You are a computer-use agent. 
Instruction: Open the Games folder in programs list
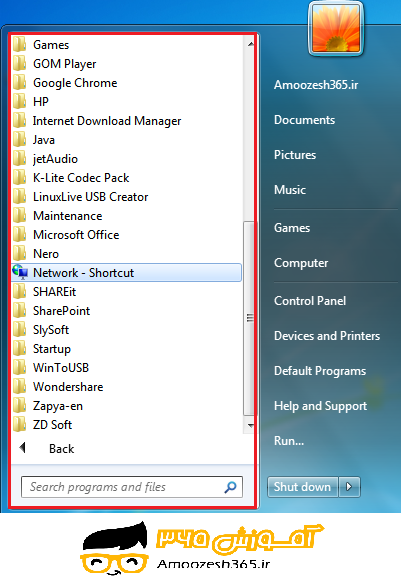[x=126, y=45]
